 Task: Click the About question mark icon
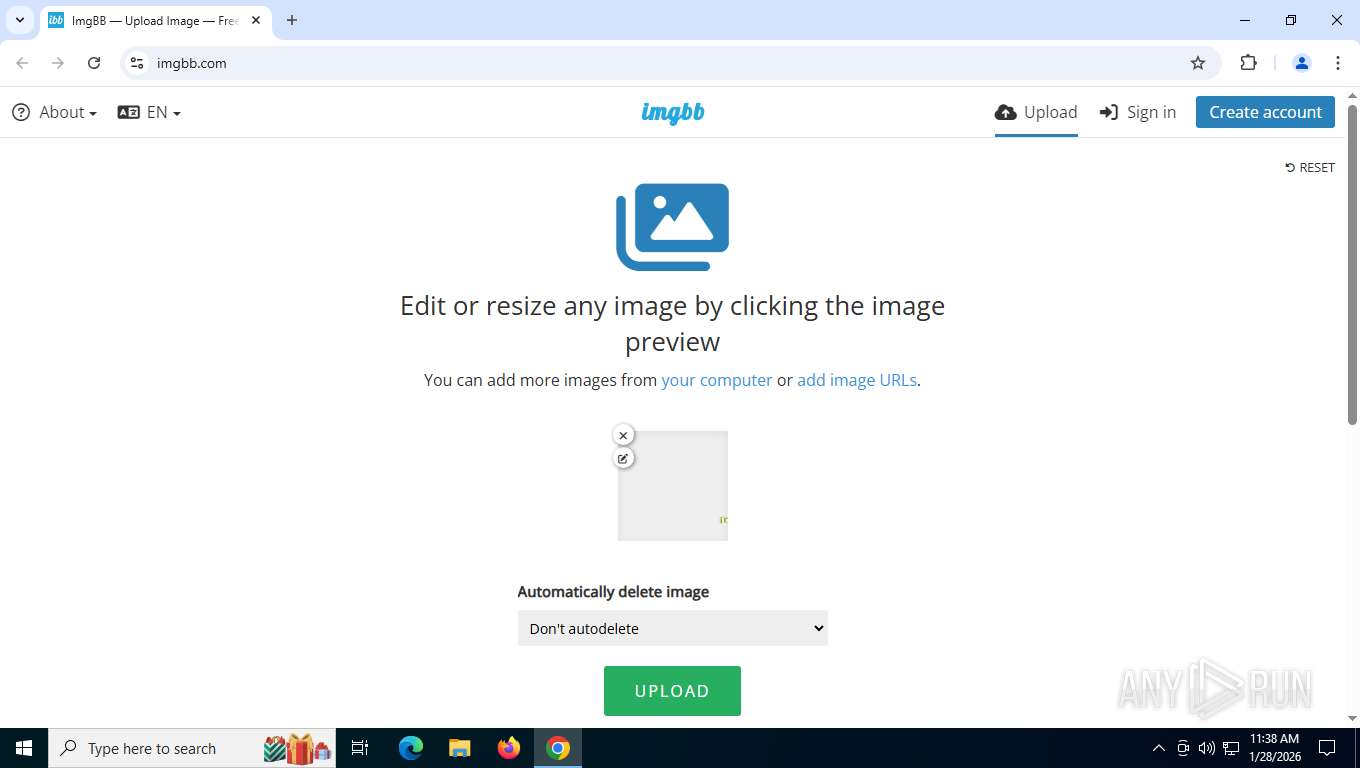(x=21, y=112)
